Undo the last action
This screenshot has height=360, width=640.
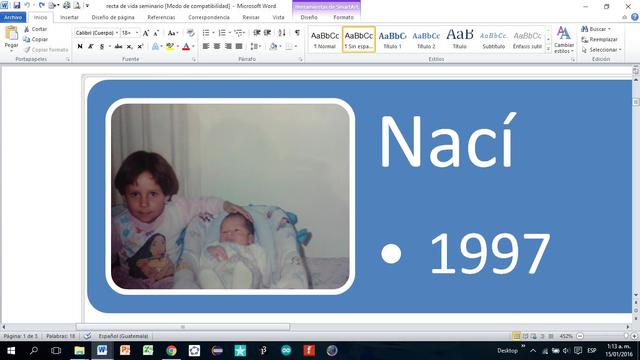coord(27,6)
